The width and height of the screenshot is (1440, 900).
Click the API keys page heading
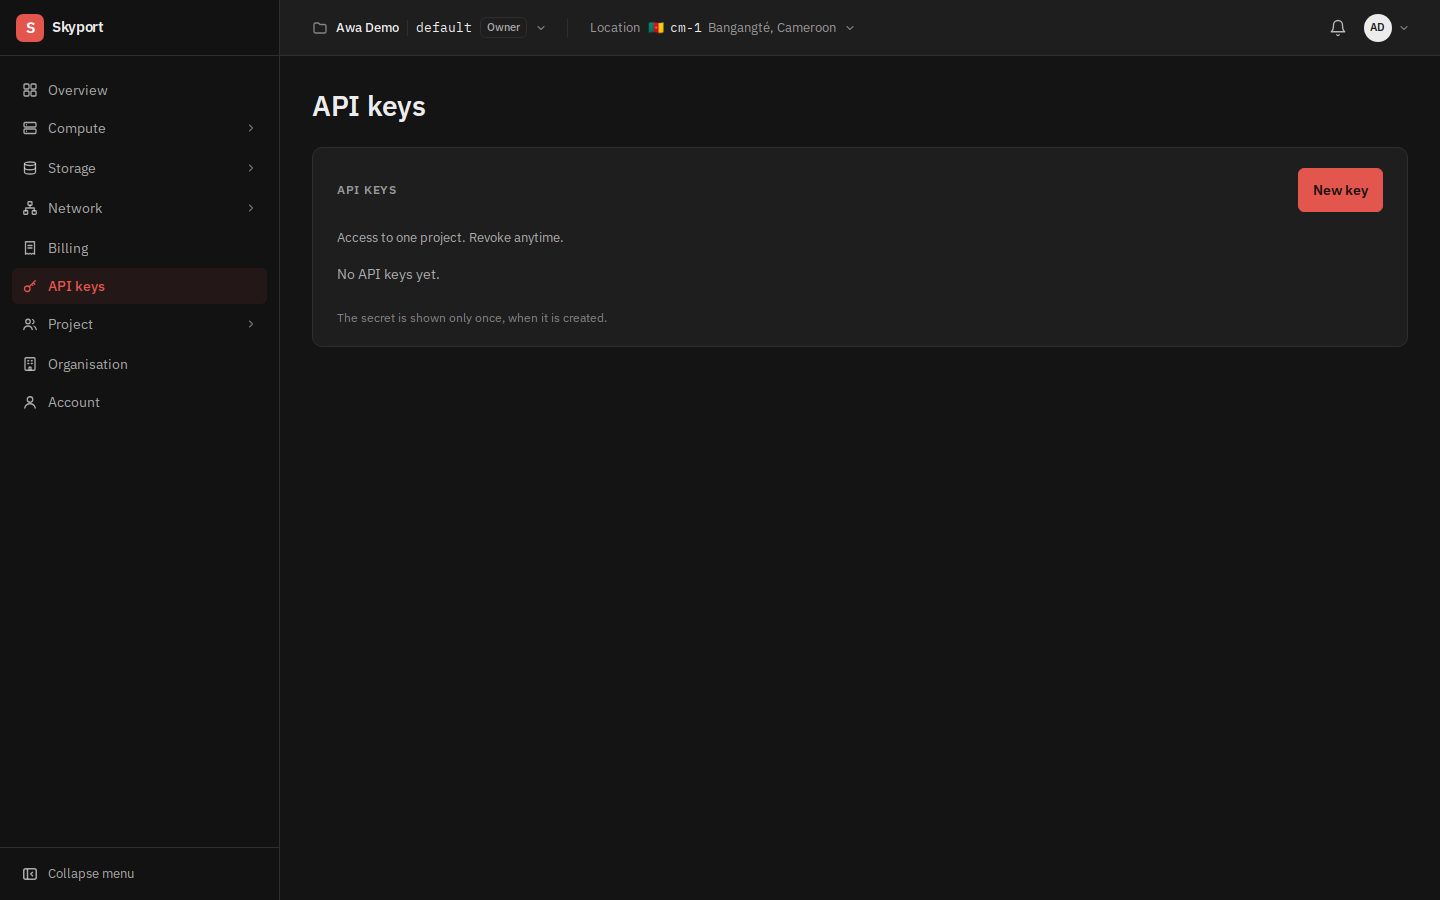(369, 106)
